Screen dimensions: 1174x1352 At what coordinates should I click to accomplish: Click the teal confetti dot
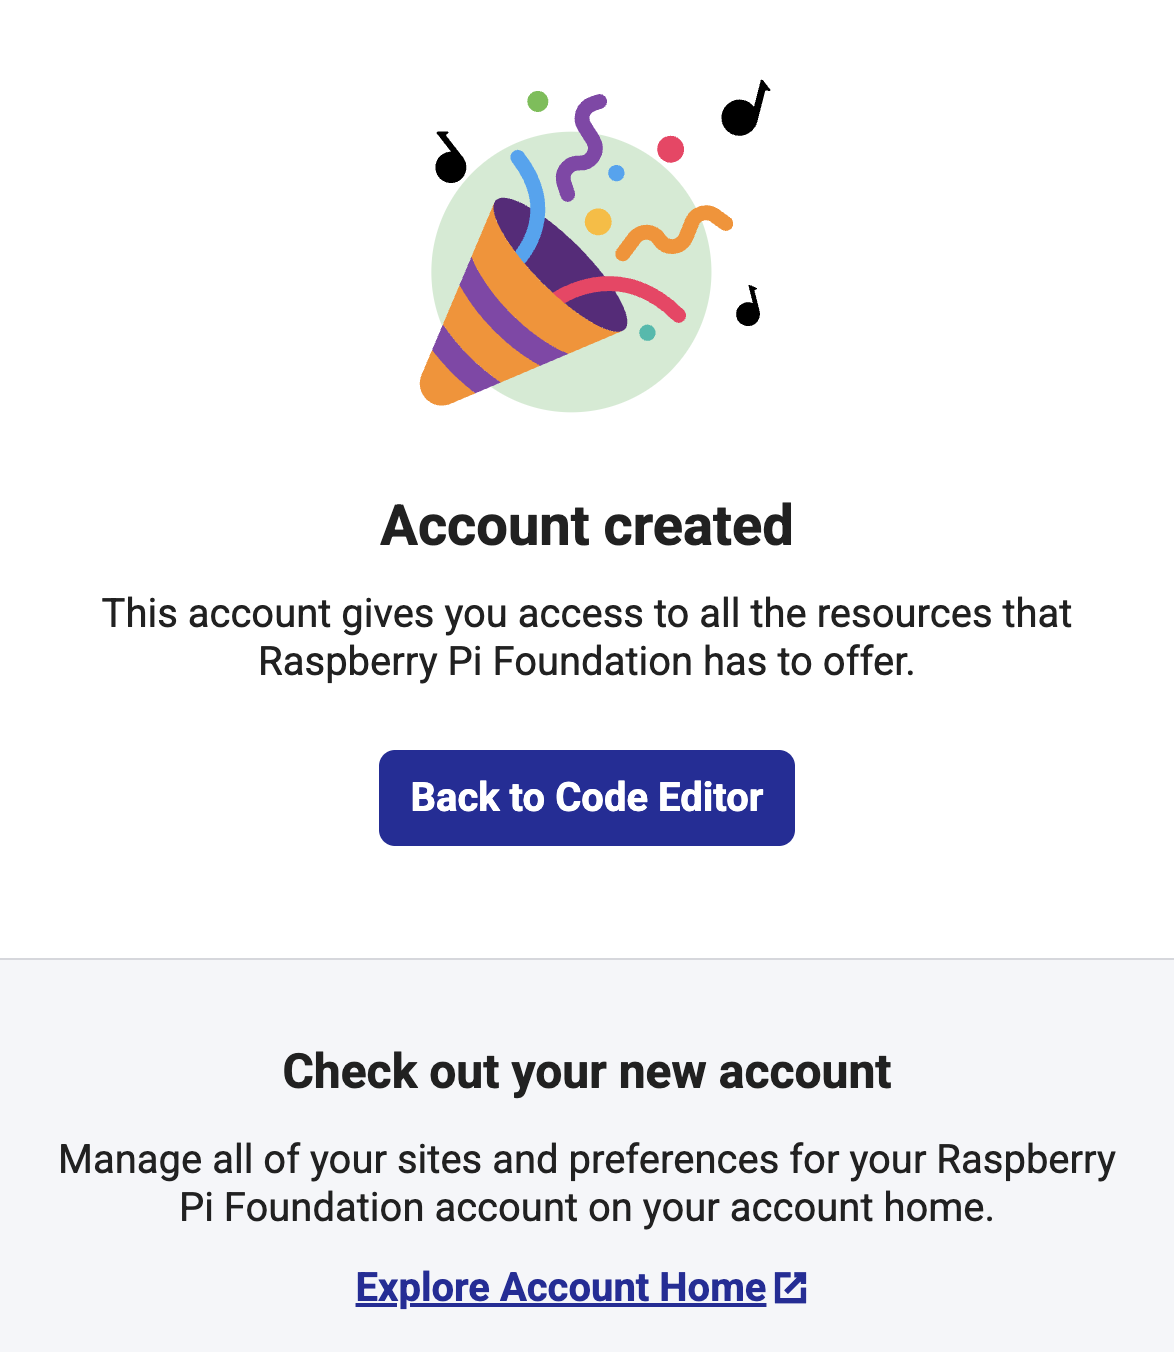(647, 333)
